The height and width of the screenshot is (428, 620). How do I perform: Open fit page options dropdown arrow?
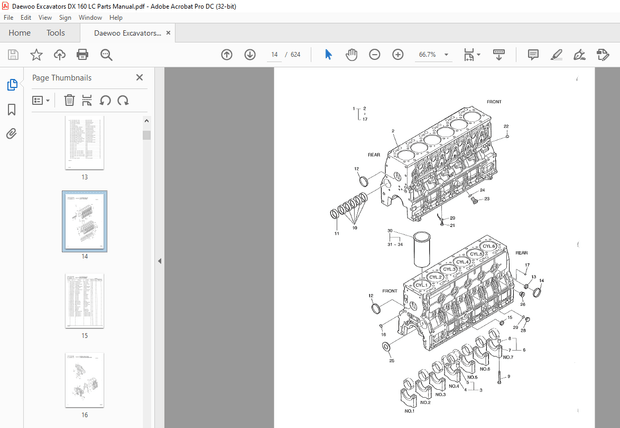pyautogui.click(x=478, y=55)
